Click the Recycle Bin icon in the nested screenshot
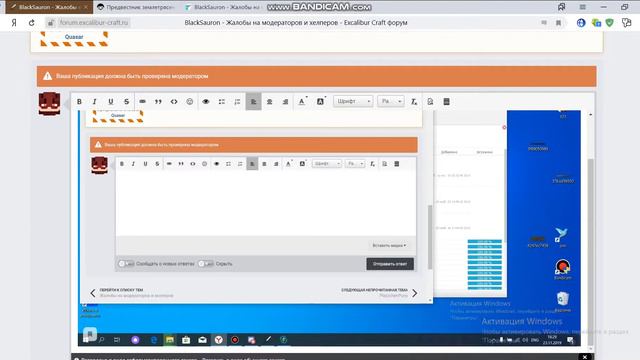Screen dimensions: 640x360 [562, 301]
